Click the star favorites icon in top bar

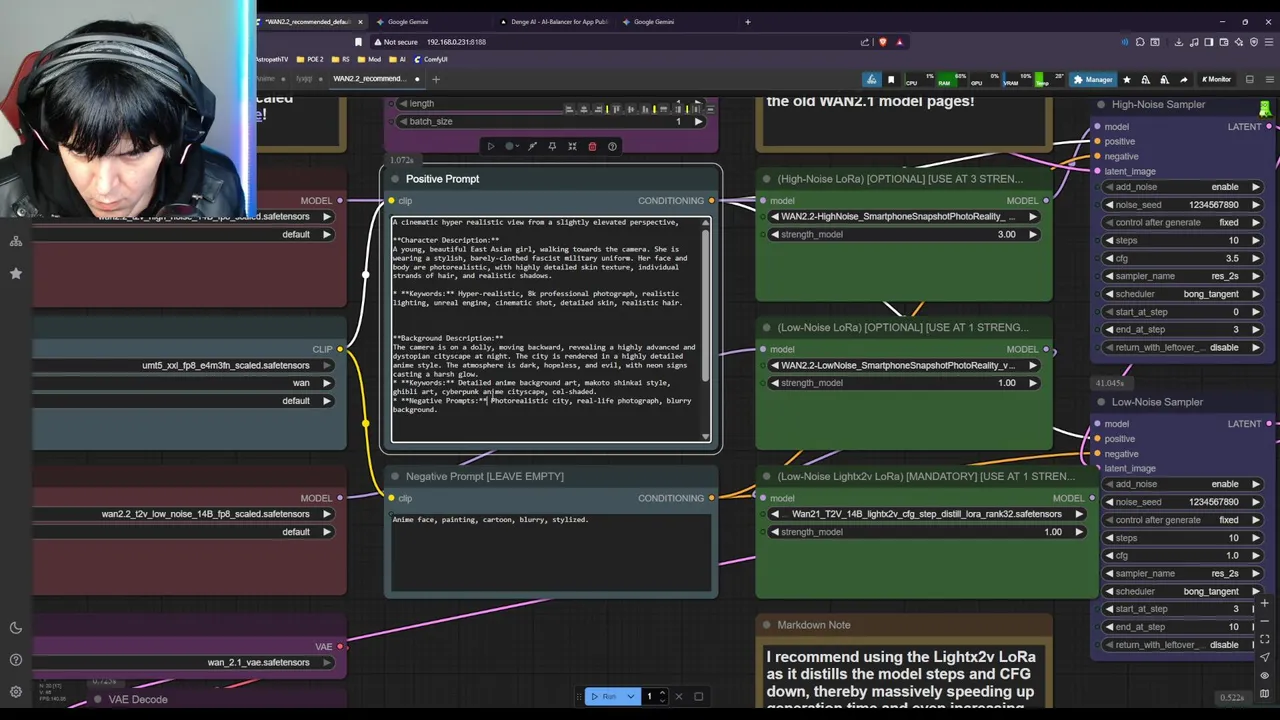point(1127,79)
